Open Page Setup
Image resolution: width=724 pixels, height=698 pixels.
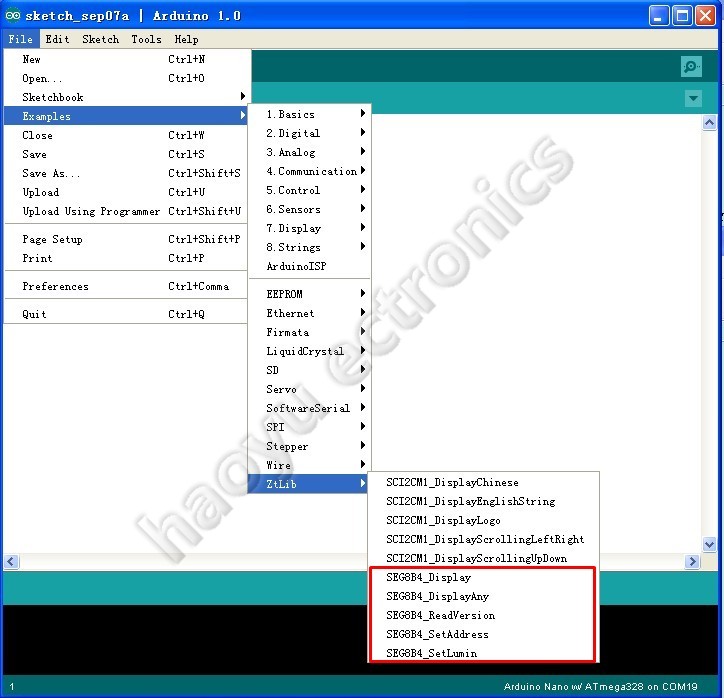[126, 239]
